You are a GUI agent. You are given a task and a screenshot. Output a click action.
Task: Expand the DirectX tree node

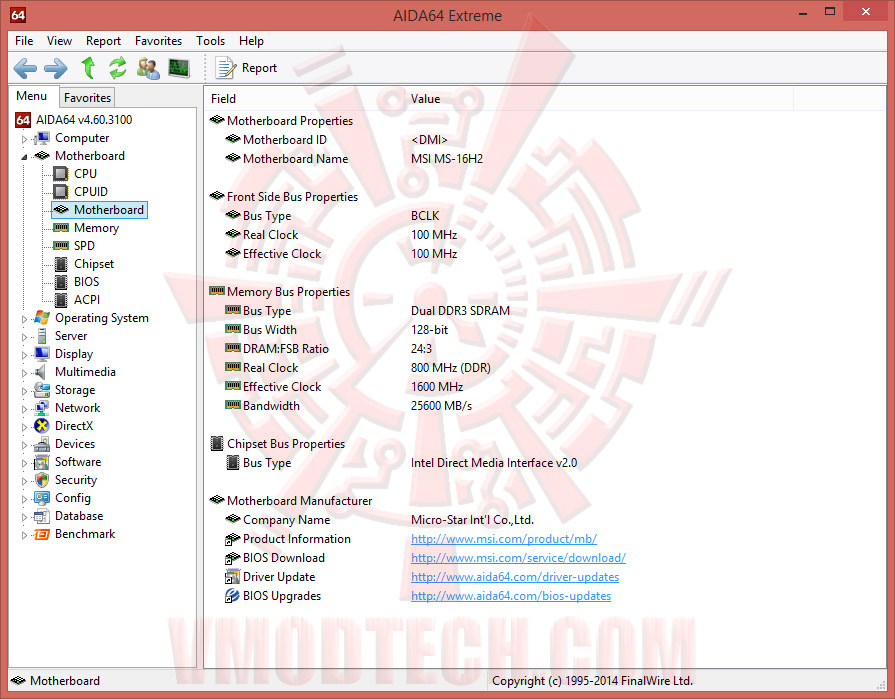(x=24, y=427)
